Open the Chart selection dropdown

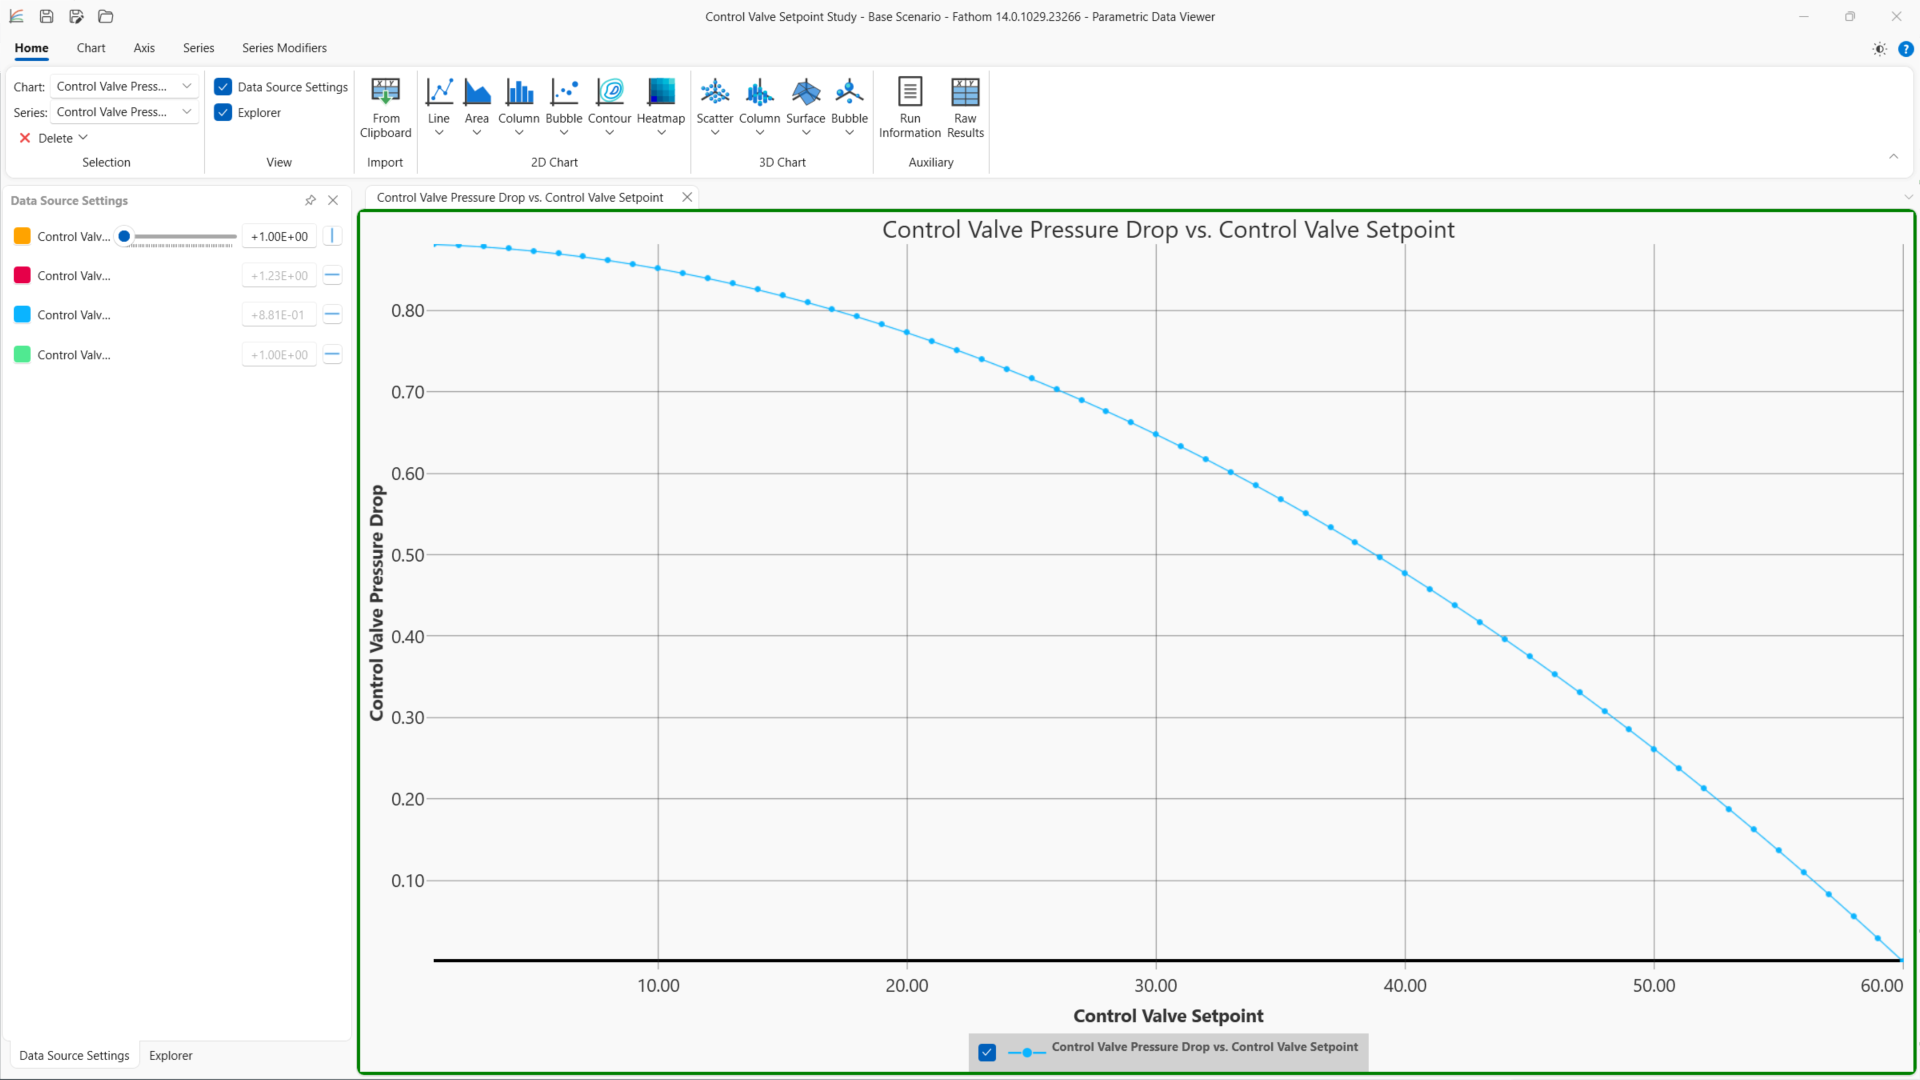pos(125,86)
